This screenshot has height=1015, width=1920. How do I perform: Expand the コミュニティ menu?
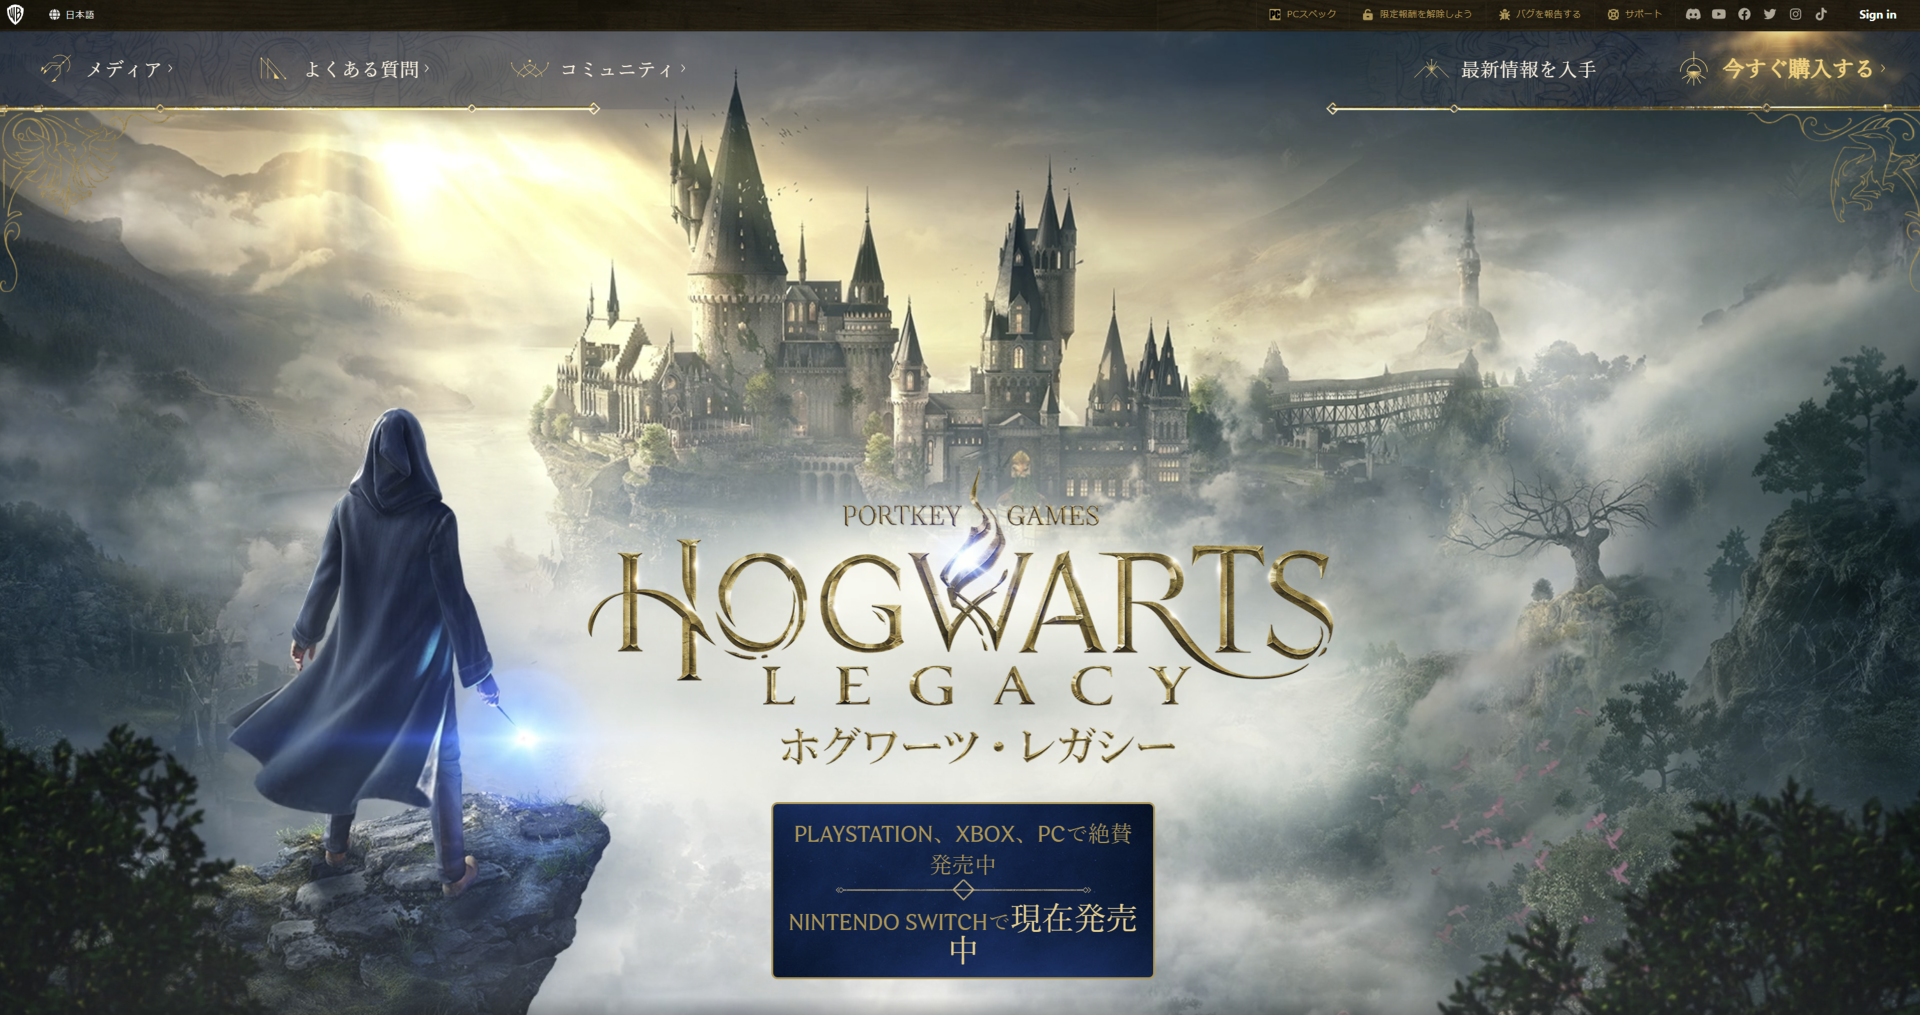616,69
